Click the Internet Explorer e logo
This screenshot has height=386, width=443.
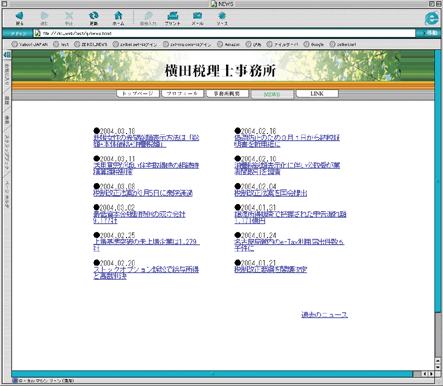point(431,18)
